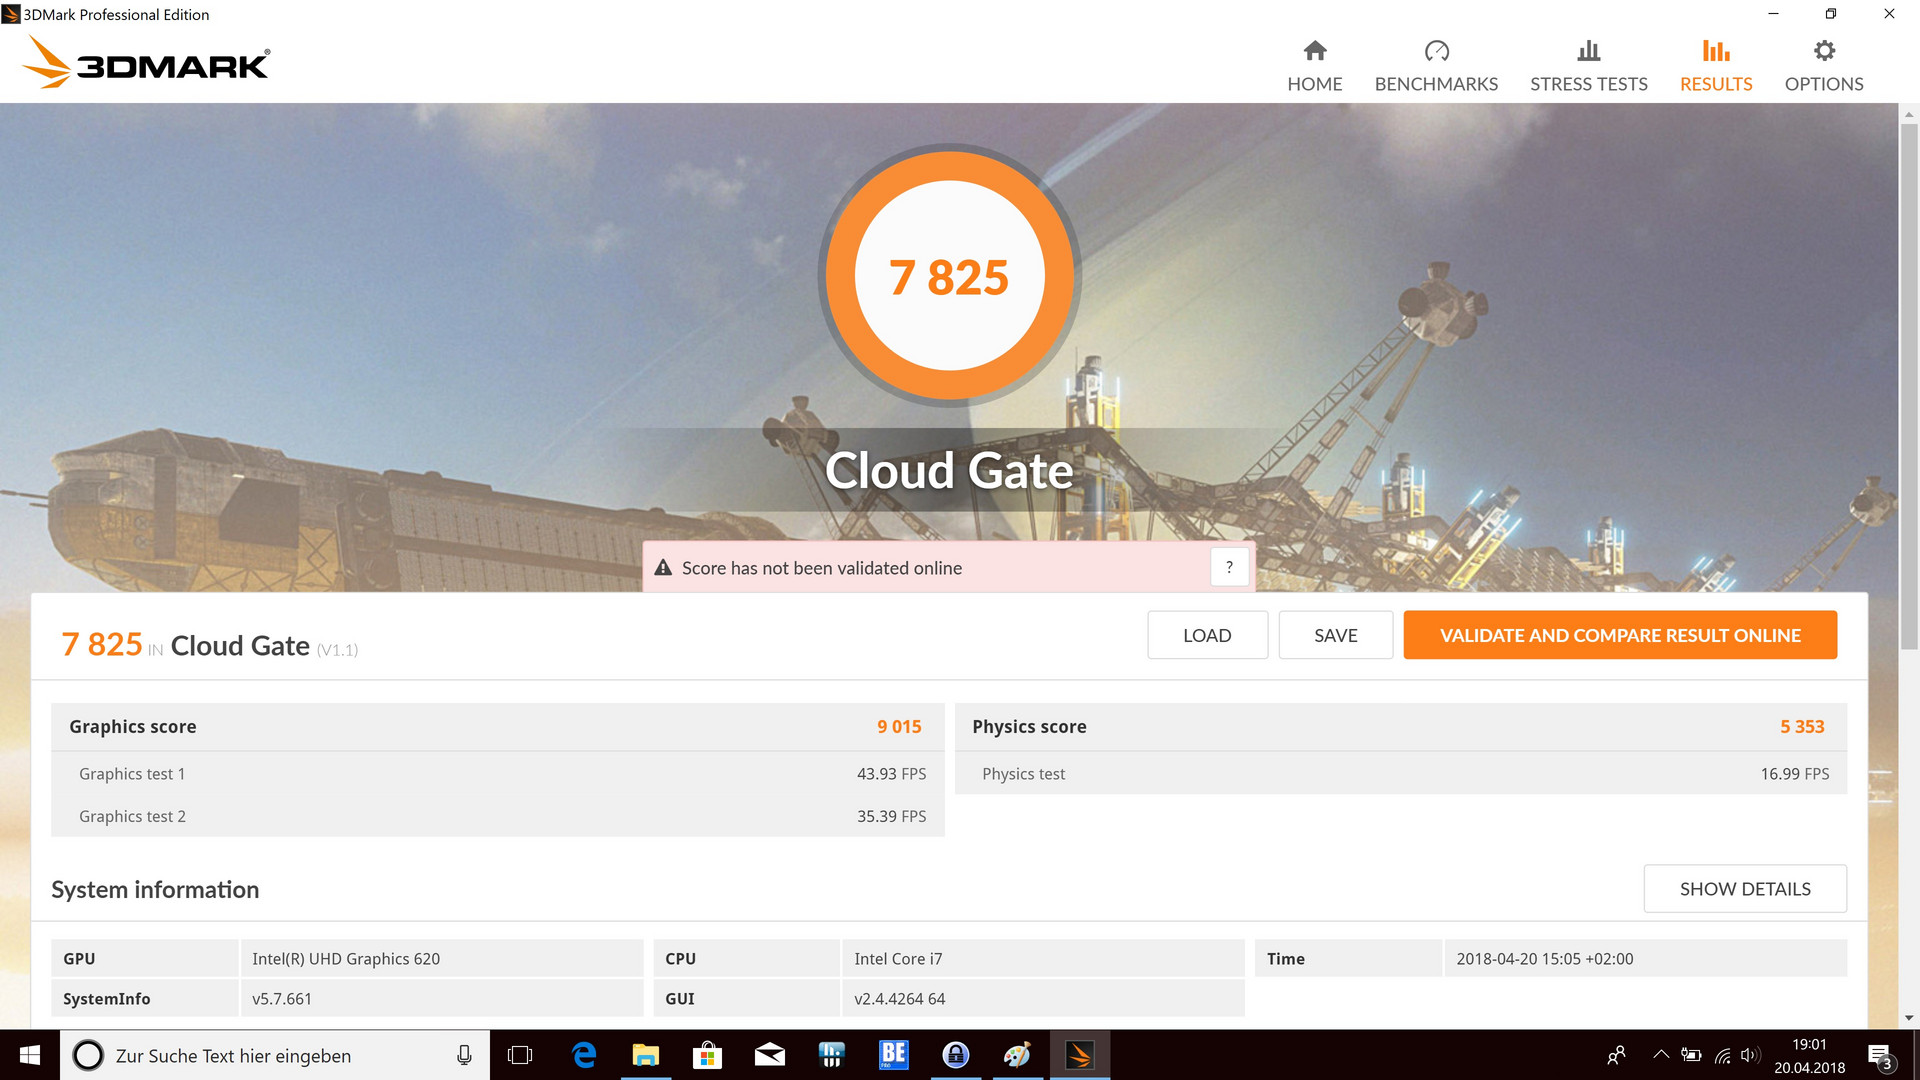Click the Time value 2018-04-20 15:05
Screen dimensions: 1920x1080
[1545, 959]
